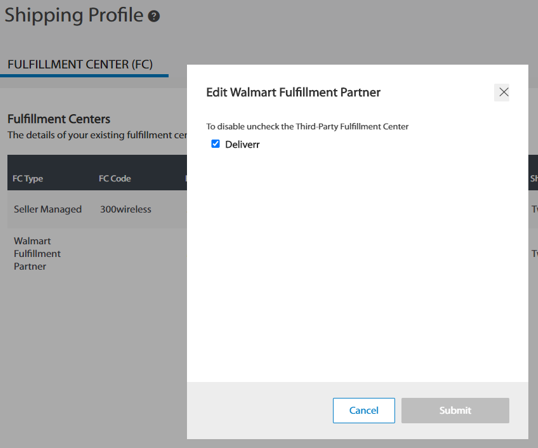
Task: Uncheck the Deliverr checkbox
Action: pos(215,144)
